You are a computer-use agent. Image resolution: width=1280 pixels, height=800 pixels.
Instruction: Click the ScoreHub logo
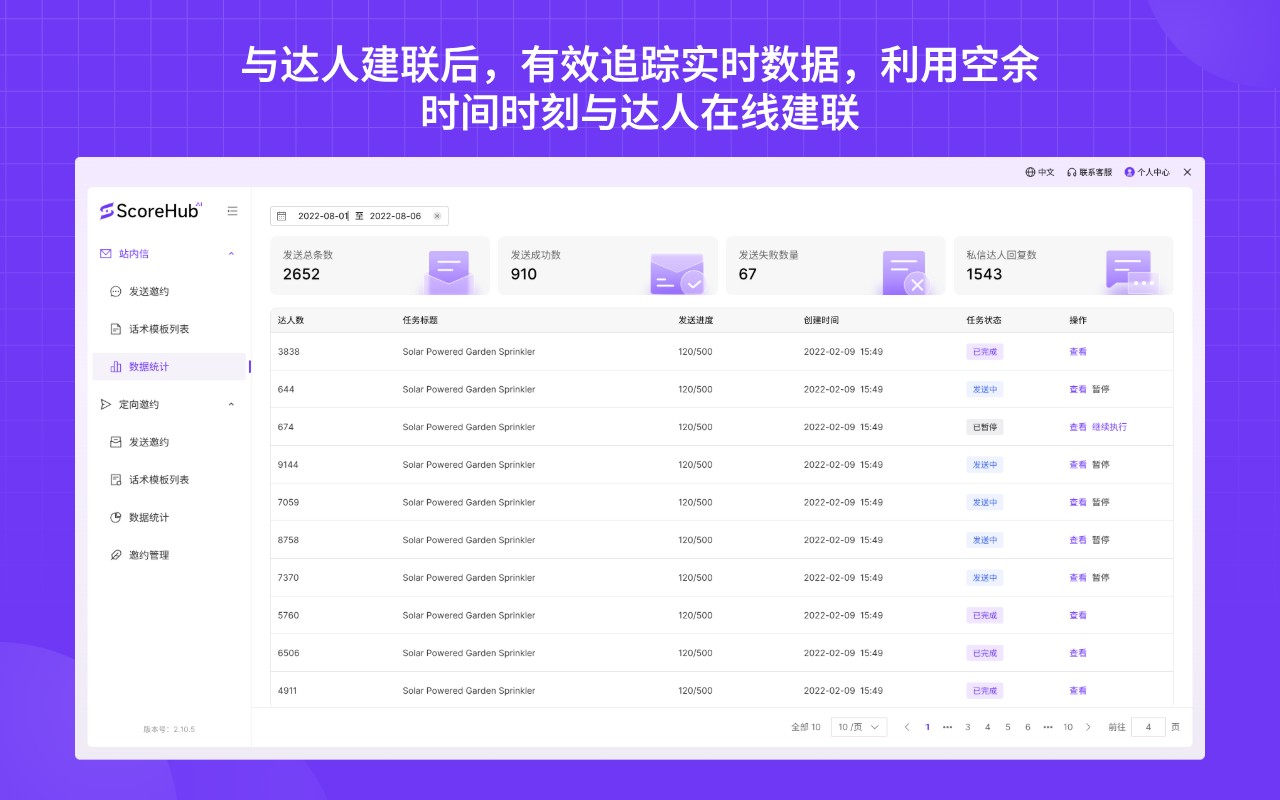[x=151, y=210]
